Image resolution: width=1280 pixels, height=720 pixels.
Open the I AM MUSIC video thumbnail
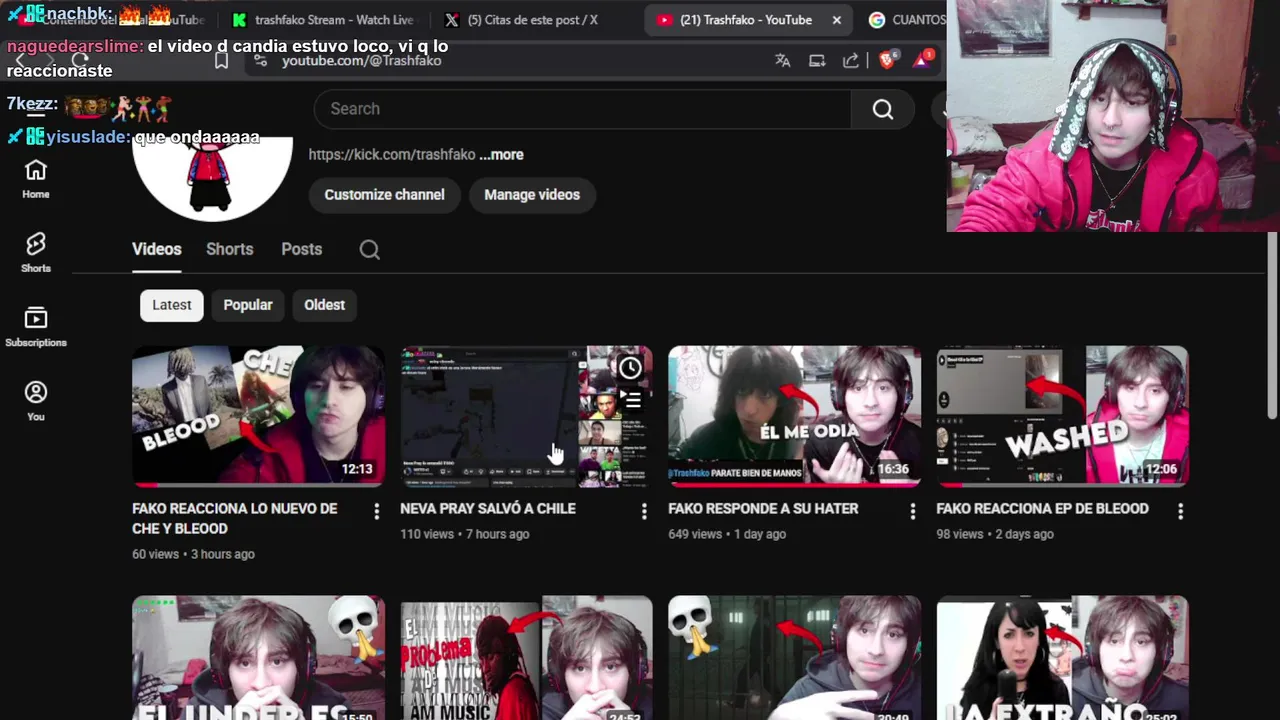(526, 657)
